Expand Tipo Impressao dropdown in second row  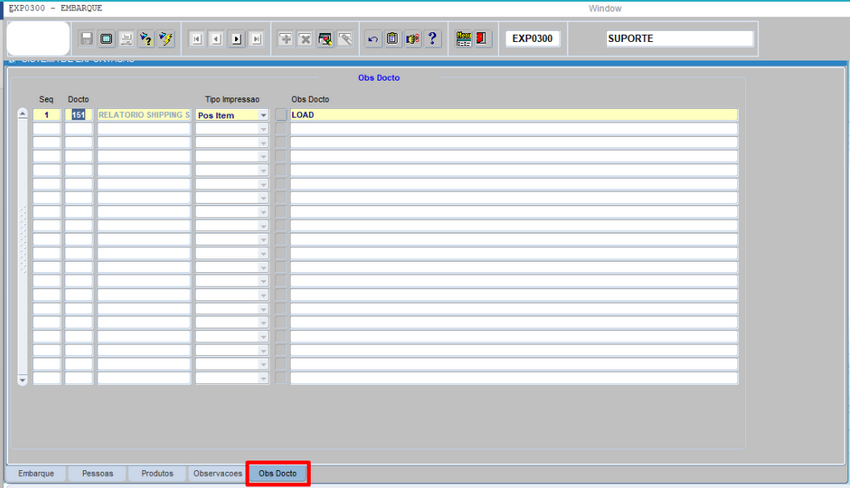click(264, 129)
